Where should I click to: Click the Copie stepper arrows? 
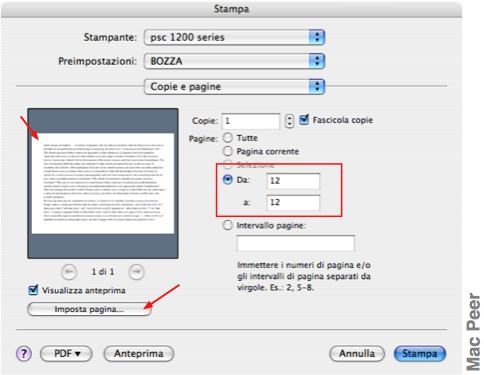pos(290,121)
